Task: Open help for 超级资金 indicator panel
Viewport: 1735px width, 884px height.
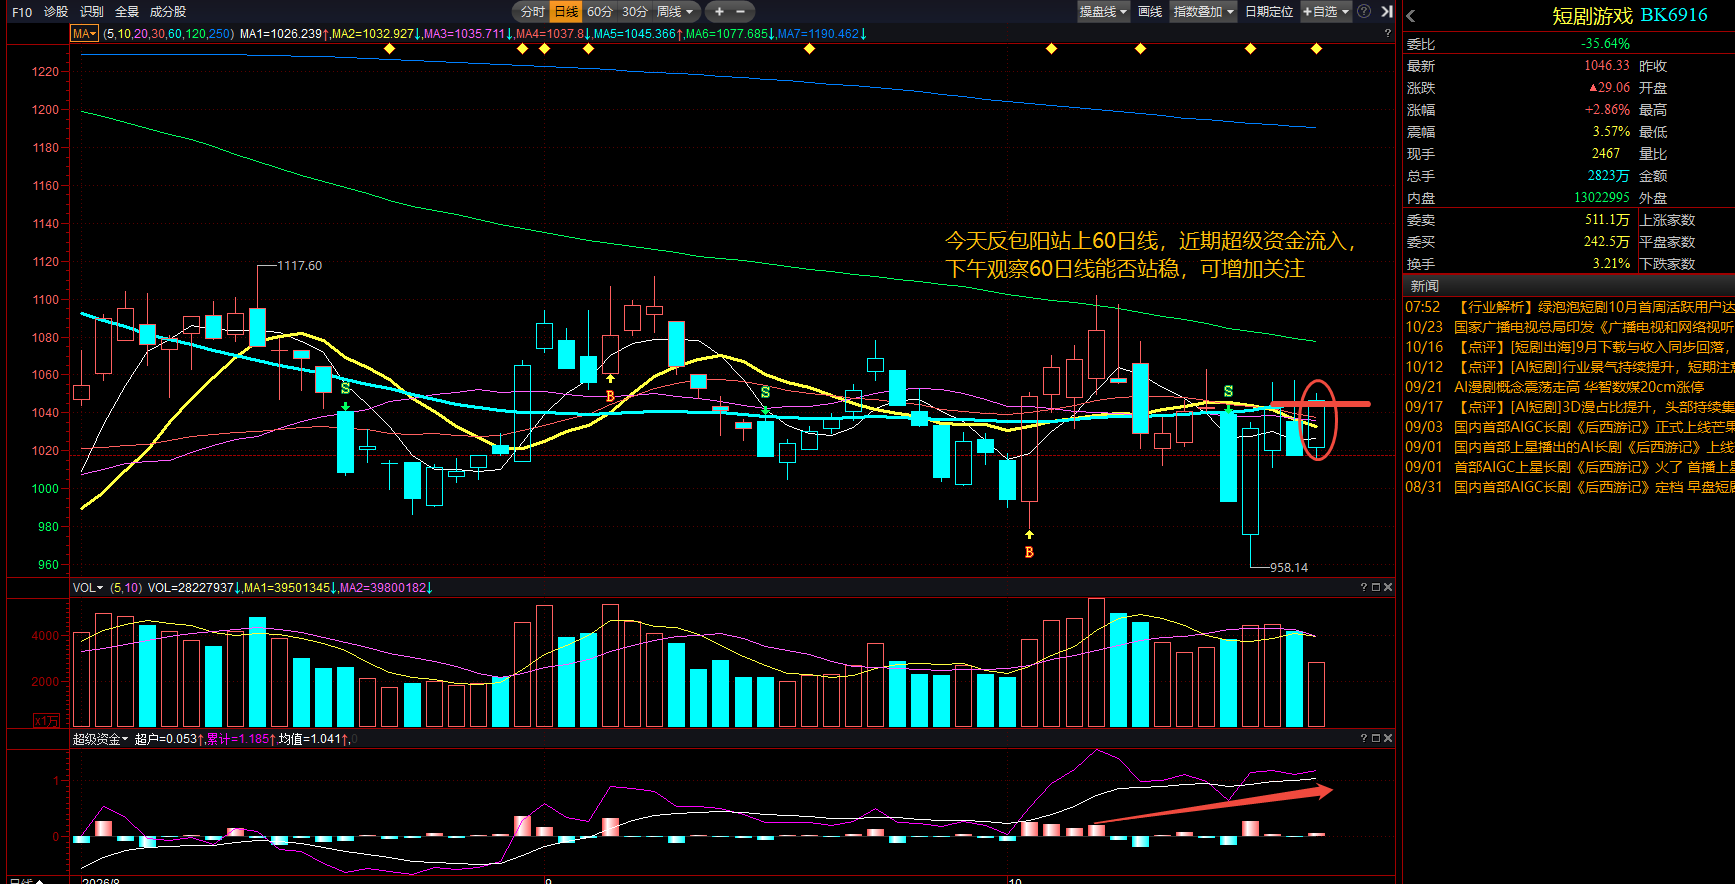Action: [x=1364, y=738]
